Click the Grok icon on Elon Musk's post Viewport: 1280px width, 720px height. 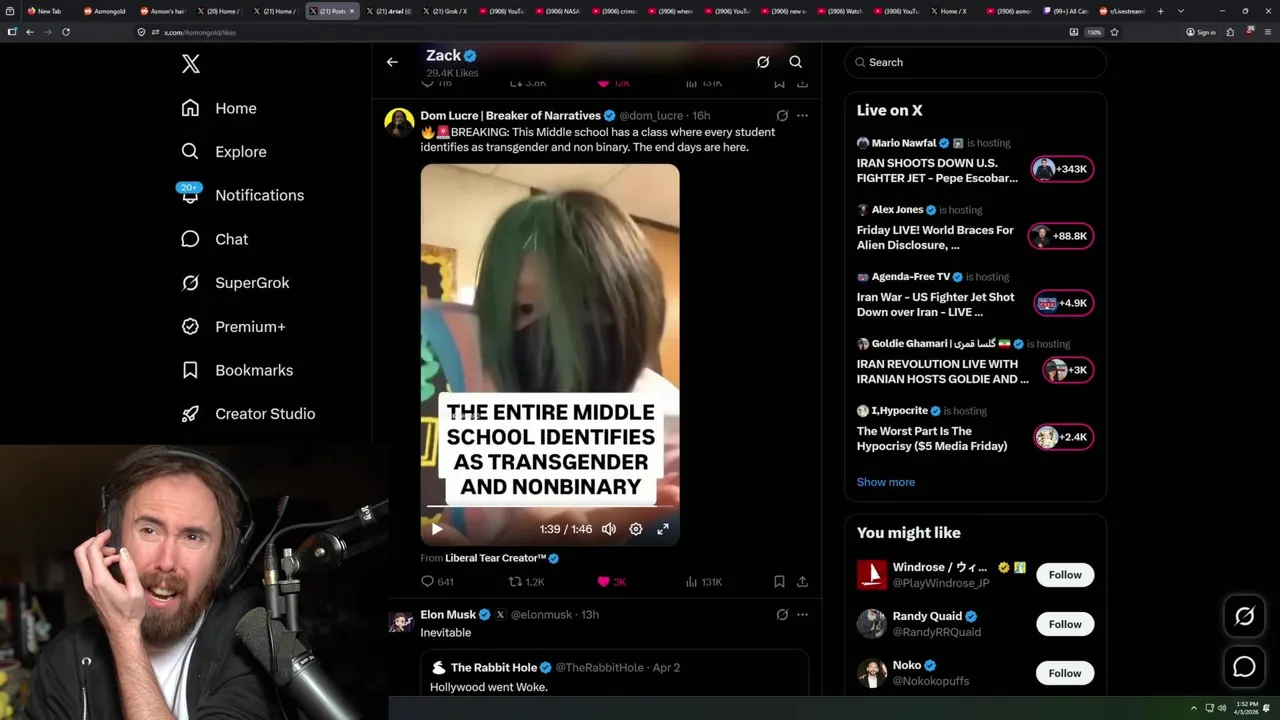tap(782, 615)
